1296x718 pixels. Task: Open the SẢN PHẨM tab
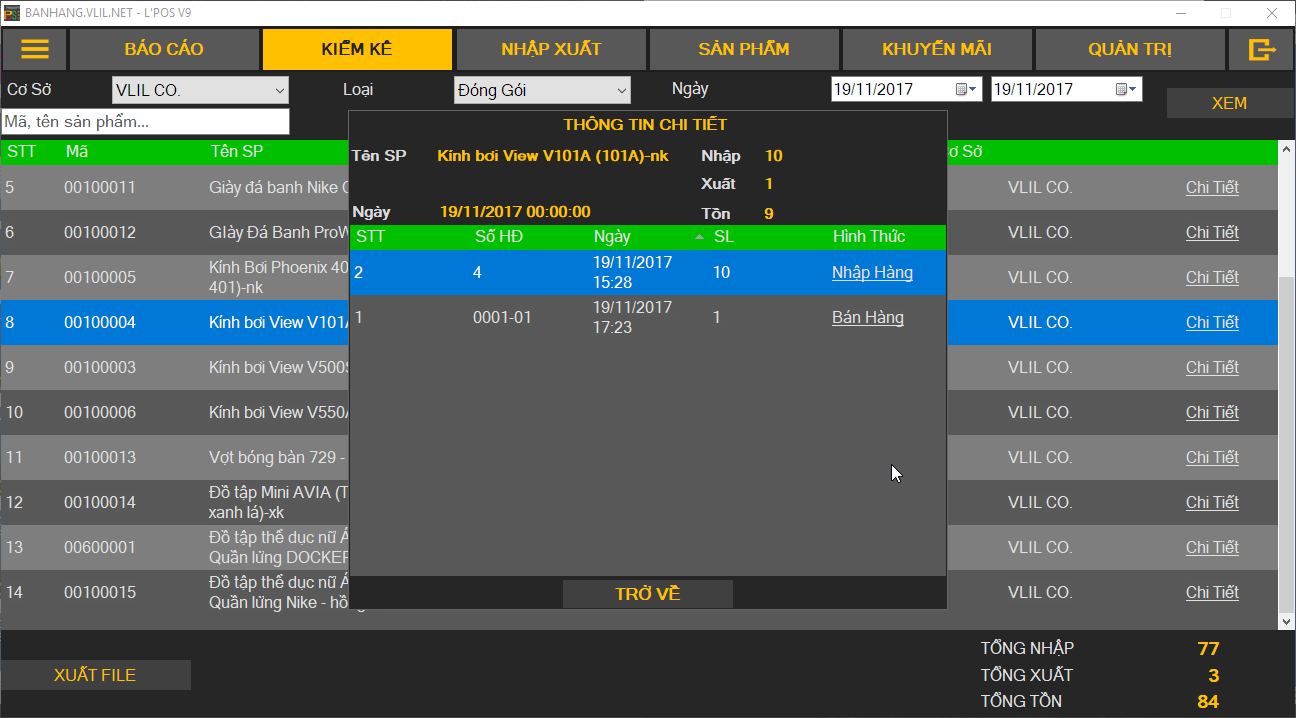pyautogui.click(x=744, y=50)
